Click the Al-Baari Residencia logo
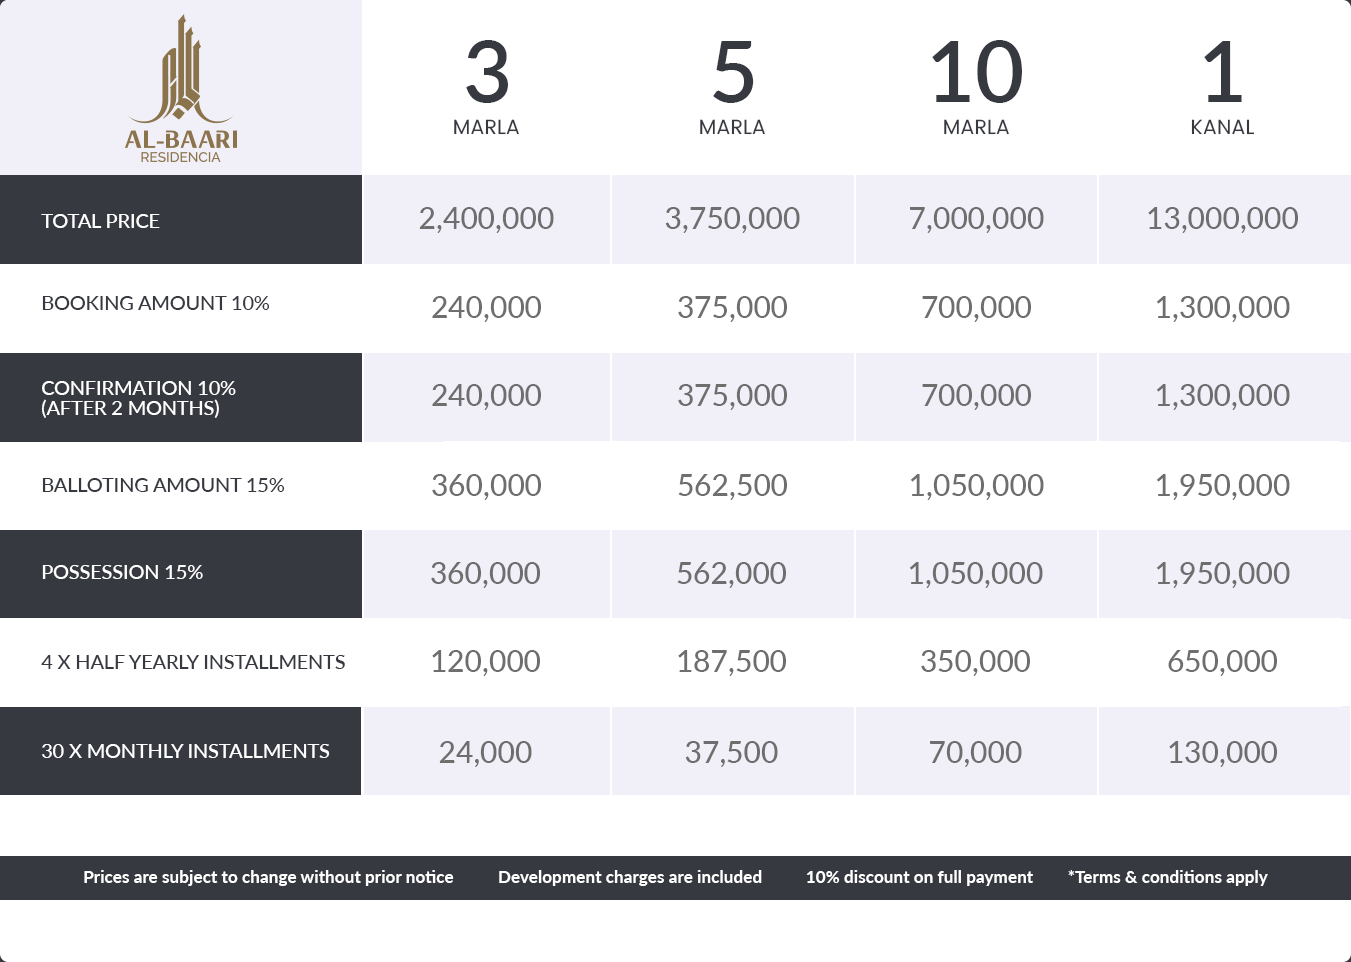The height and width of the screenshot is (962, 1351). 181,90
